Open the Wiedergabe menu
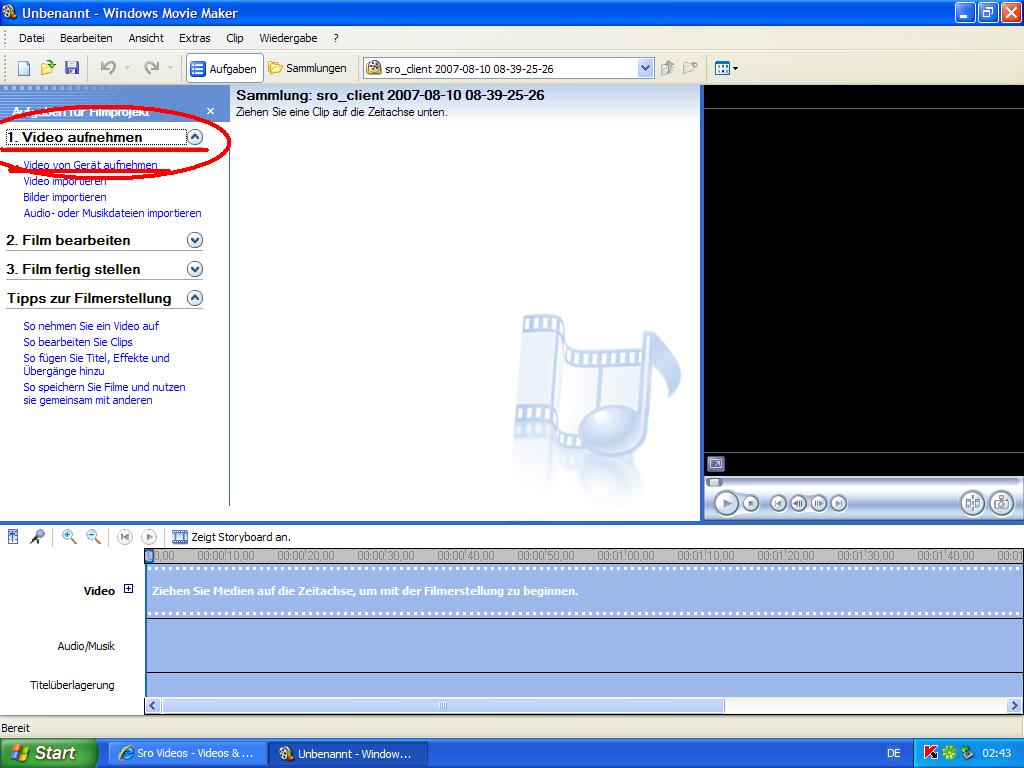Image resolution: width=1024 pixels, height=768 pixels. (x=288, y=38)
